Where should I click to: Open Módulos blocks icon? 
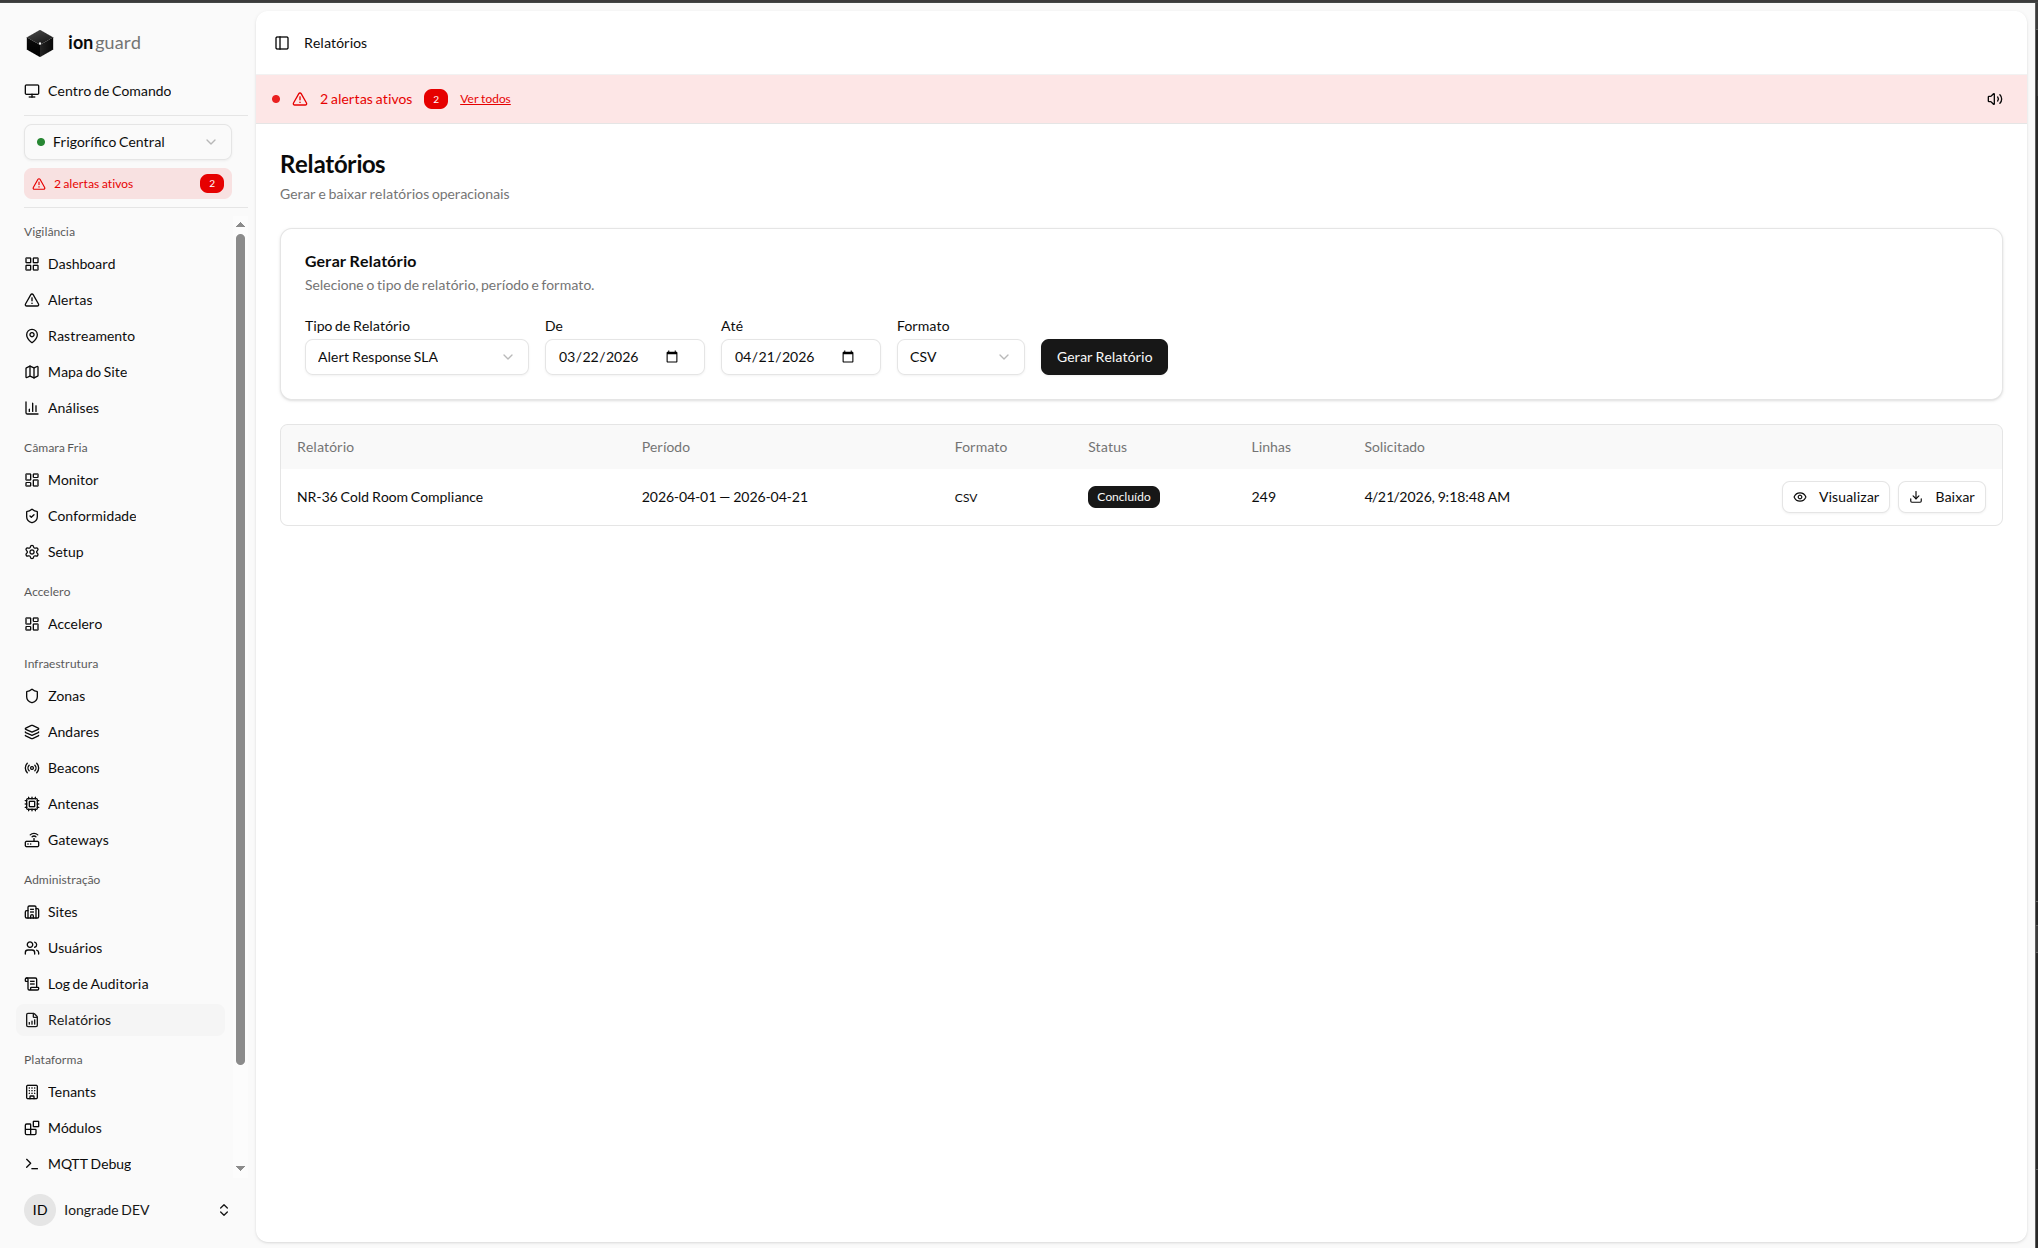[32, 1128]
